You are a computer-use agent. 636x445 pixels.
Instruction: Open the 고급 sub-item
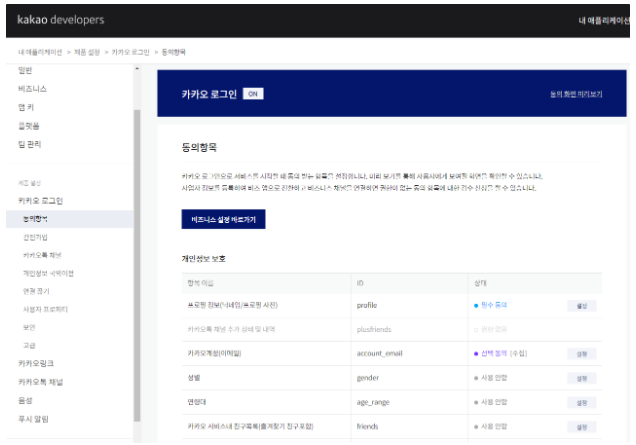pyautogui.click(x=29, y=345)
